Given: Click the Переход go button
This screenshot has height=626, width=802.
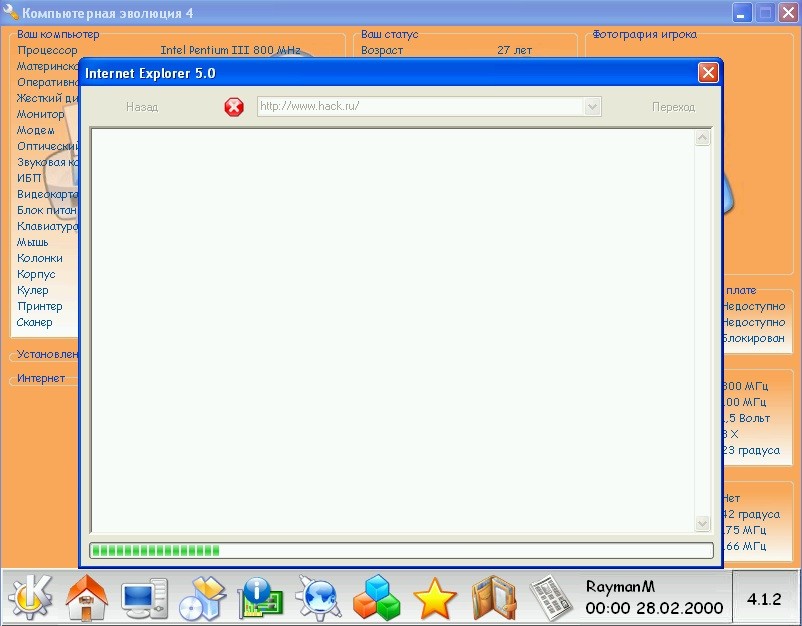Looking at the screenshot, I should coord(673,107).
